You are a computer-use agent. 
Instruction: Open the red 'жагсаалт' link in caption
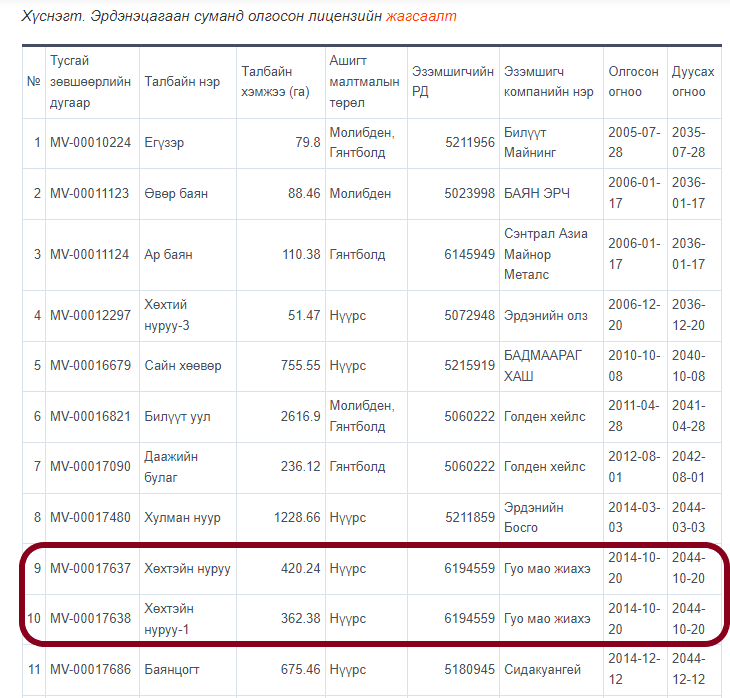click(x=421, y=16)
